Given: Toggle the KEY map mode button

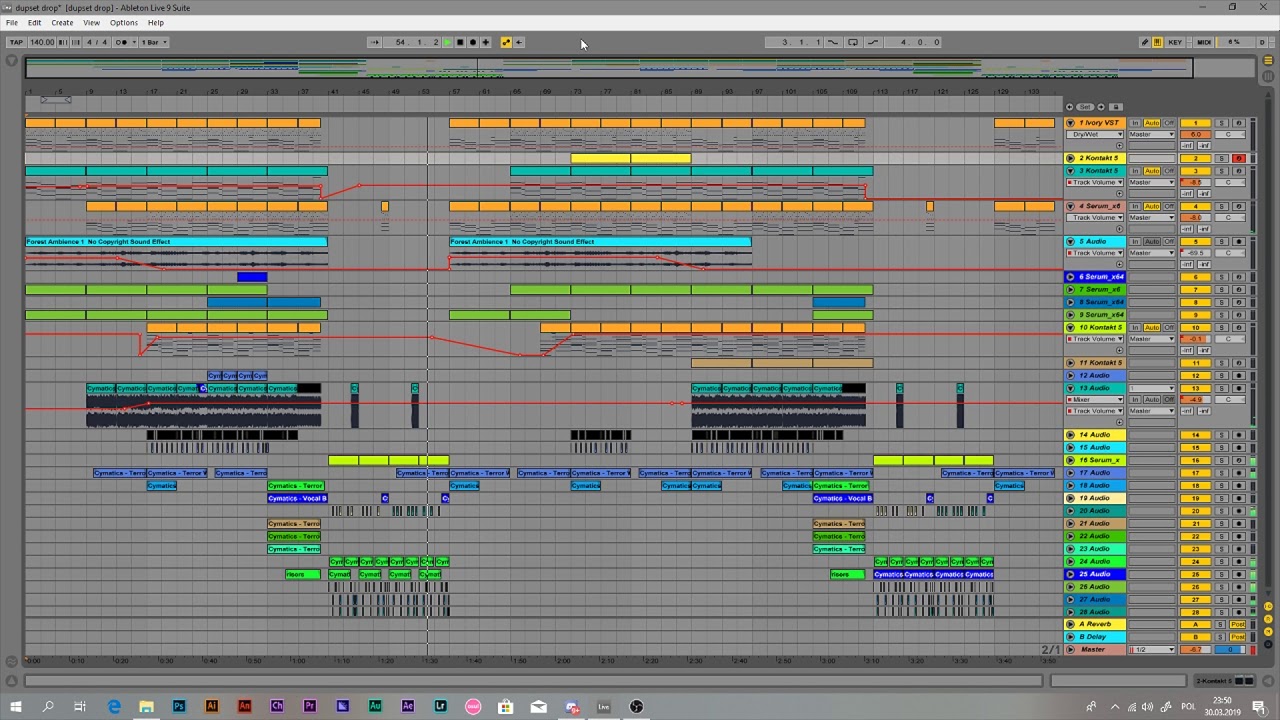Looking at the screenshot, I should pos(1175,42).
